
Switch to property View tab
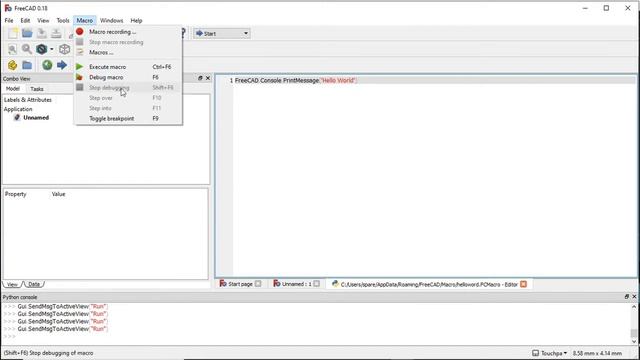pyautogui.click(x=12, y=284)
